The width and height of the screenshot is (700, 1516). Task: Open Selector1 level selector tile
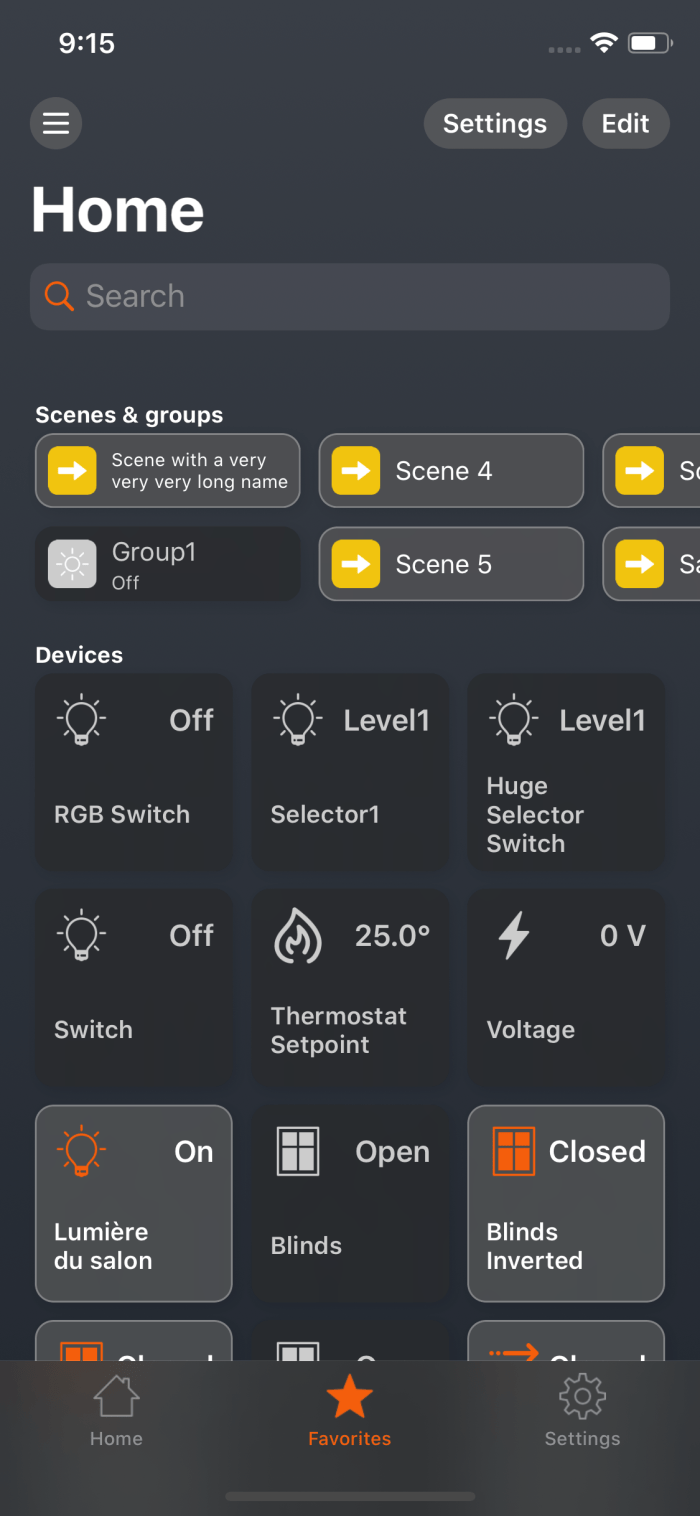click(350, 771)
